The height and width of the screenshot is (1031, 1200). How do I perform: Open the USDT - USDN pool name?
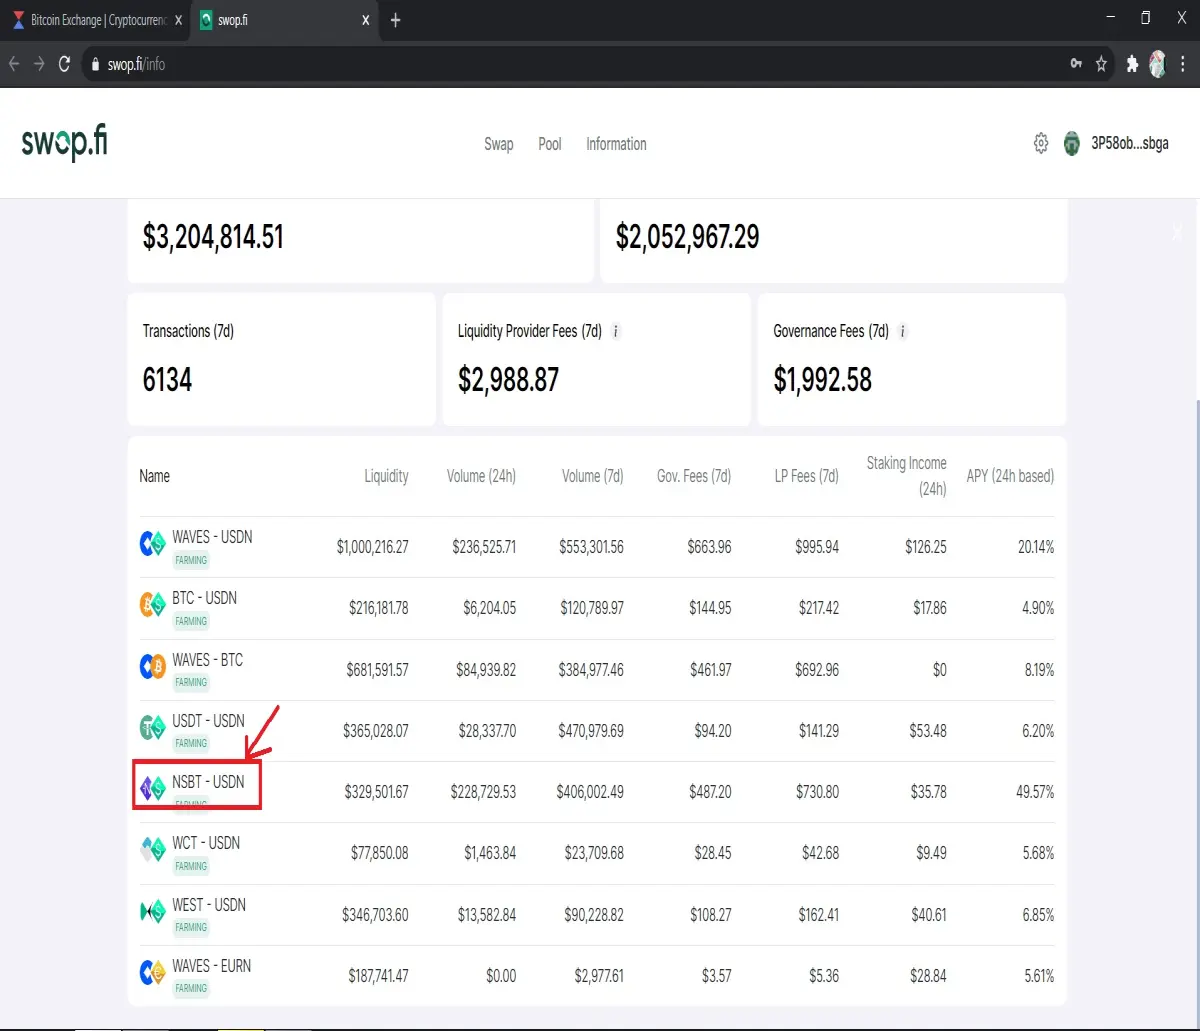point(208,721)
